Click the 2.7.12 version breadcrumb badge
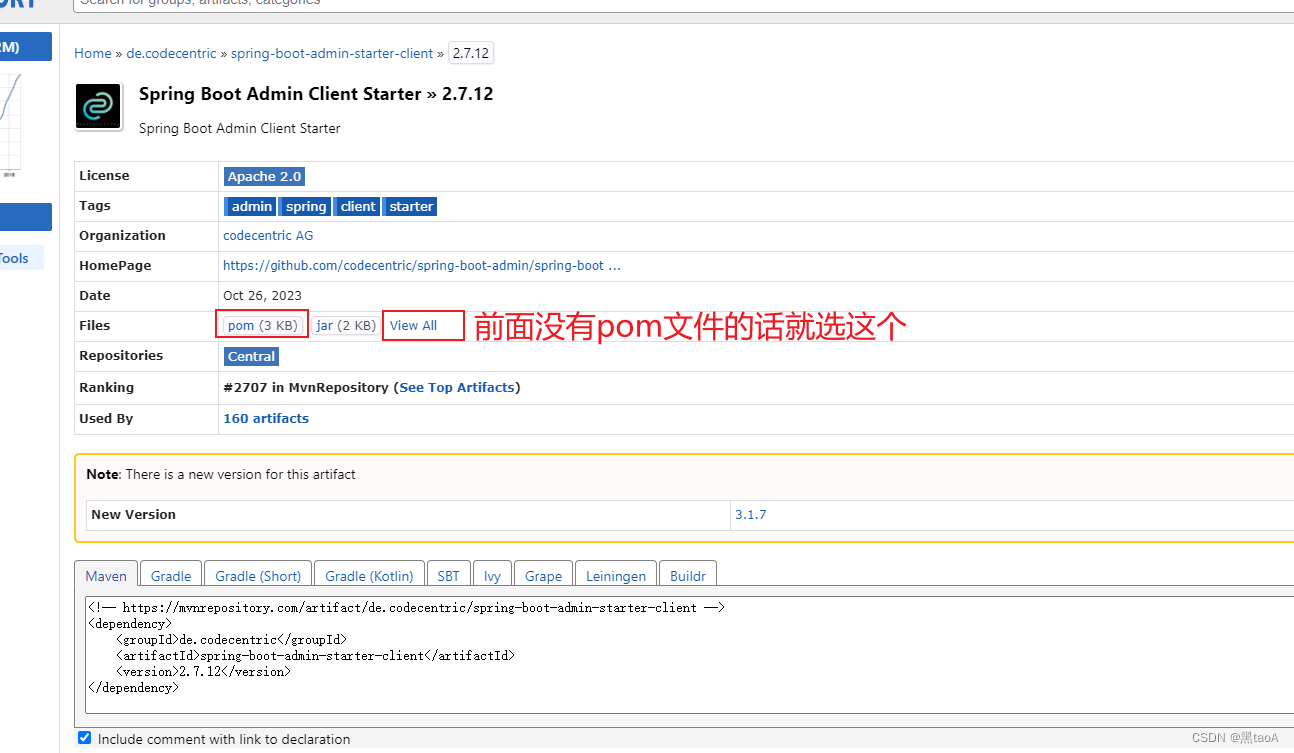Image resolution: width=1294 pixels, height=753 pixels. click(x=470, y=53)
